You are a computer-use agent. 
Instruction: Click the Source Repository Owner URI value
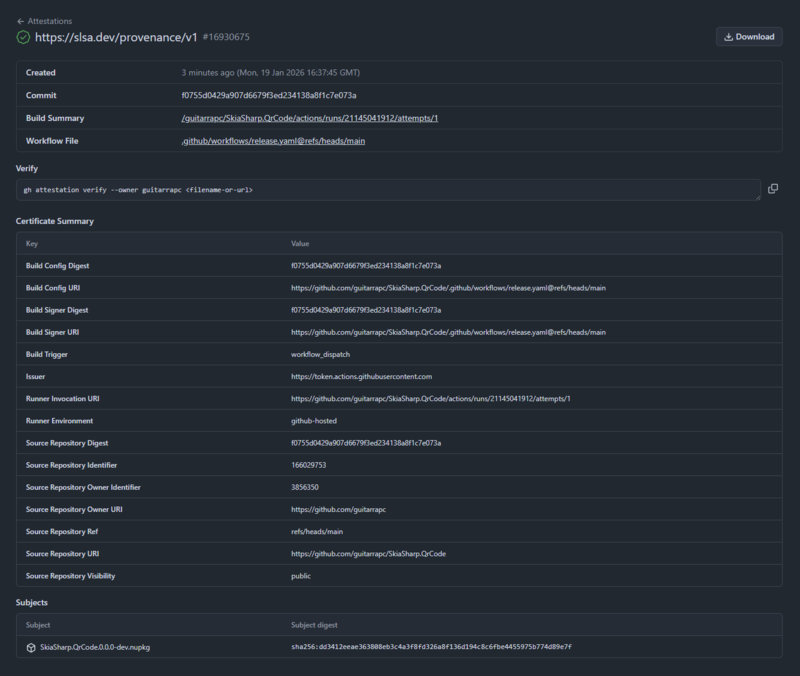coord(338,509)
